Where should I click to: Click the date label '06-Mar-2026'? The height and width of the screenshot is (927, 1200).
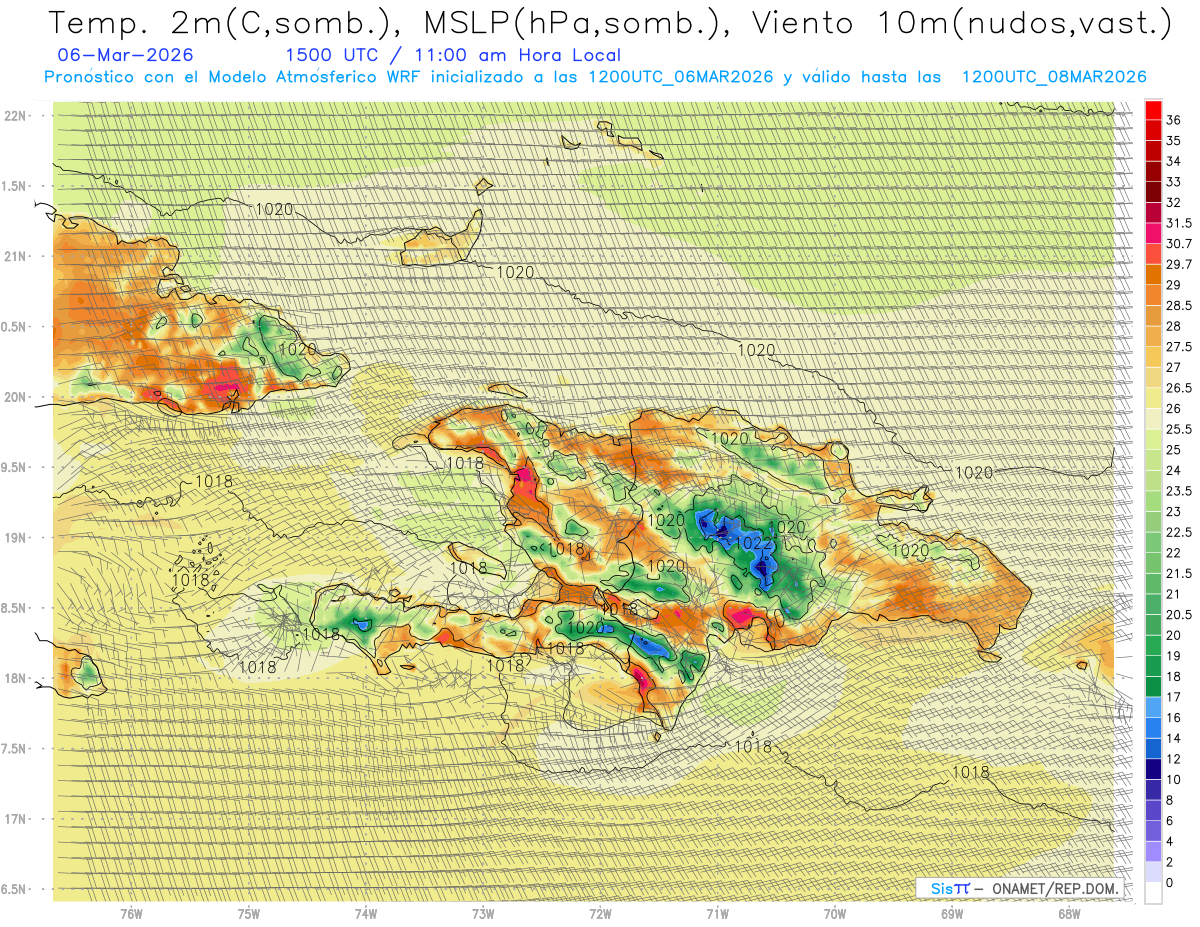(126, 56)
